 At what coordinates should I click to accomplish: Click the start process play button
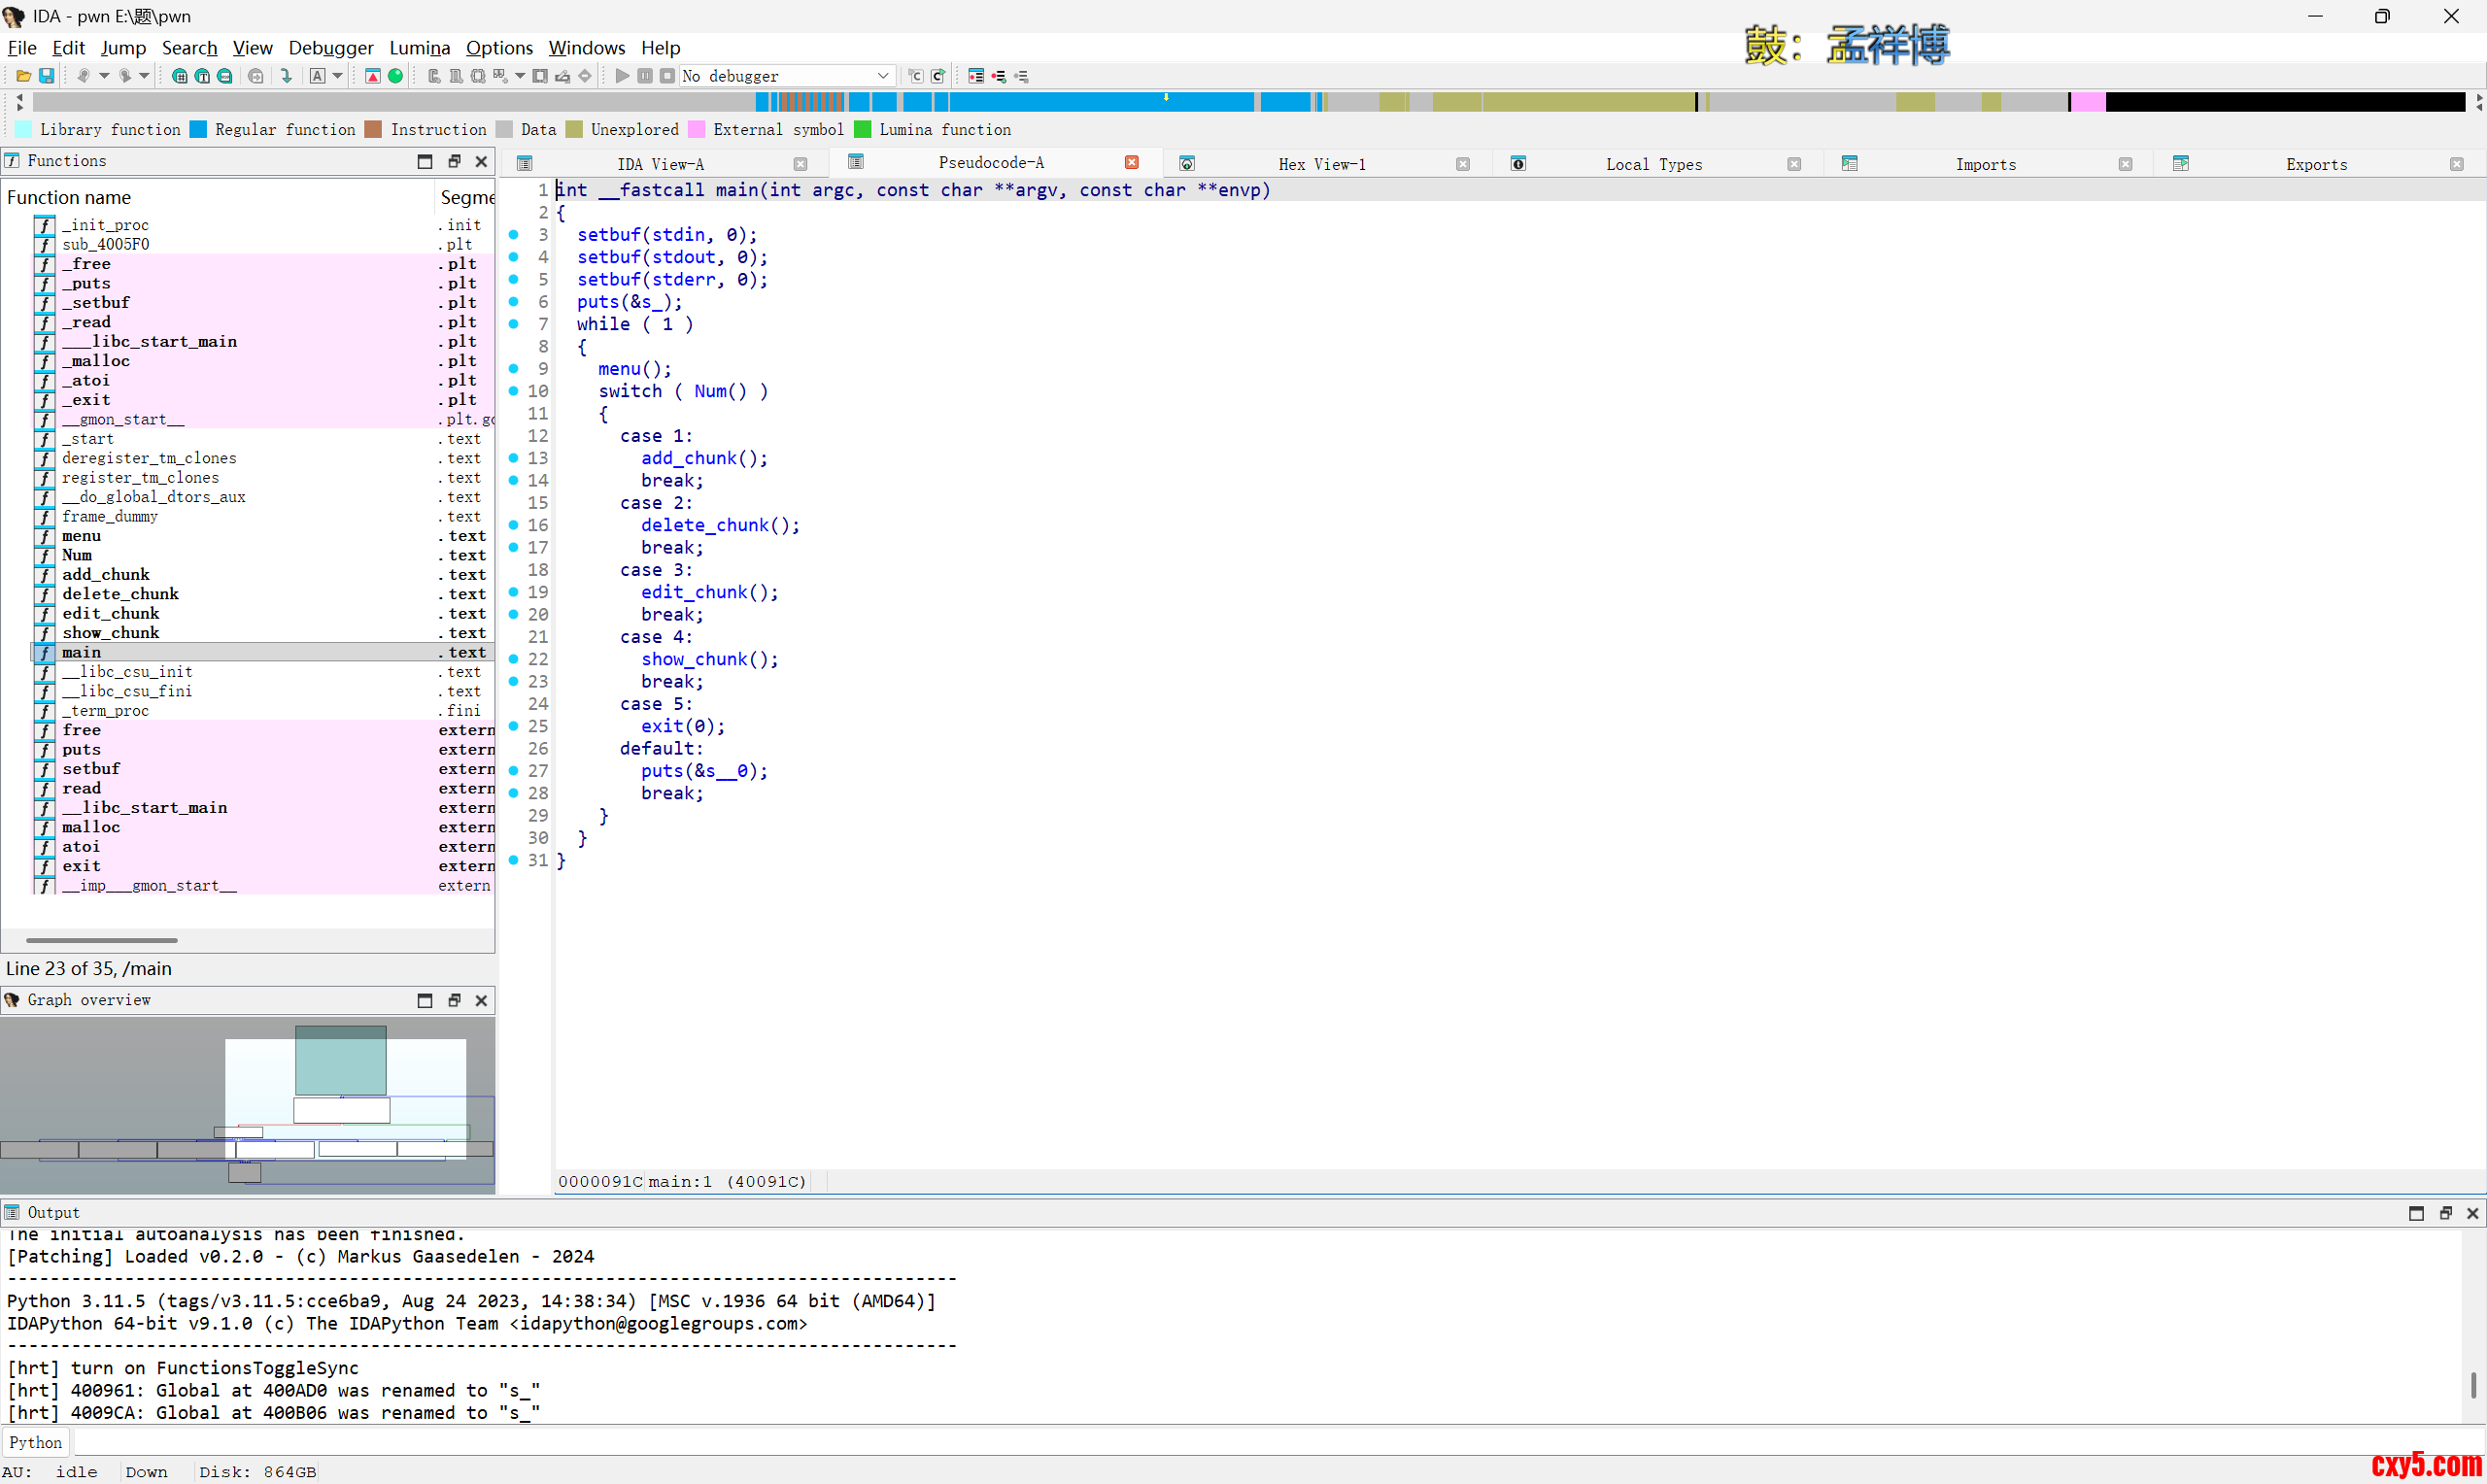pos(622,76)
